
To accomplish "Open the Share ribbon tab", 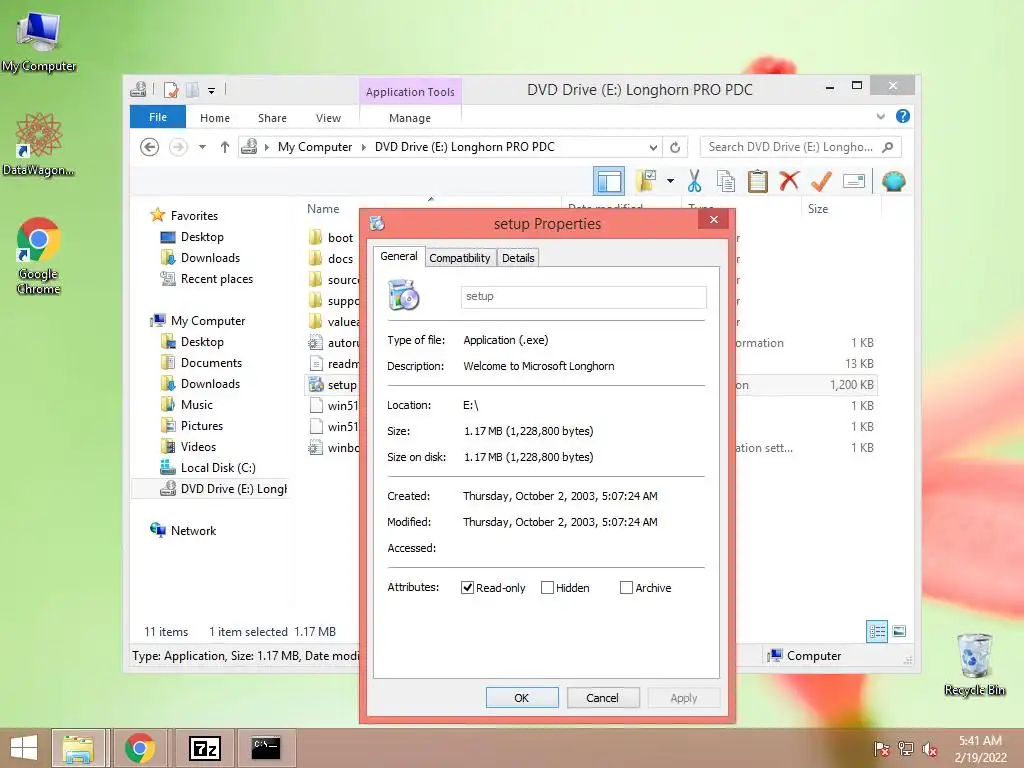I will 272,118.
